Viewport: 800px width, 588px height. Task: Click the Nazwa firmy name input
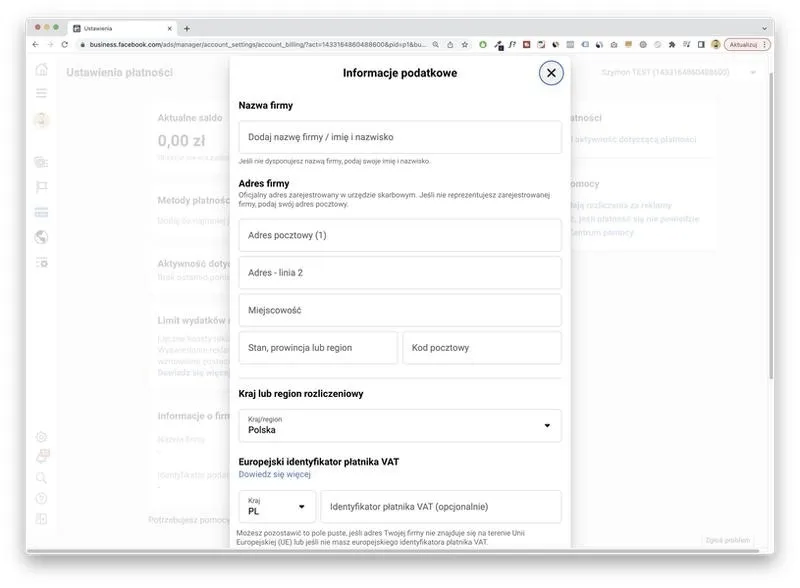399,137
